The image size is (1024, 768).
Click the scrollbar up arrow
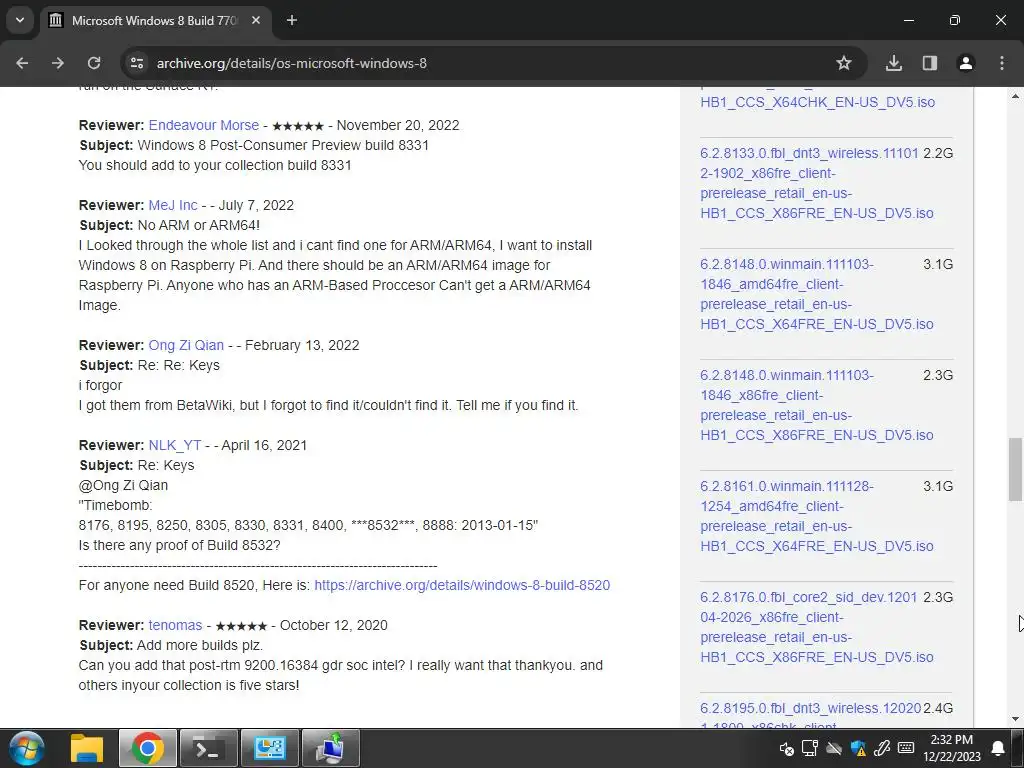1016,96
